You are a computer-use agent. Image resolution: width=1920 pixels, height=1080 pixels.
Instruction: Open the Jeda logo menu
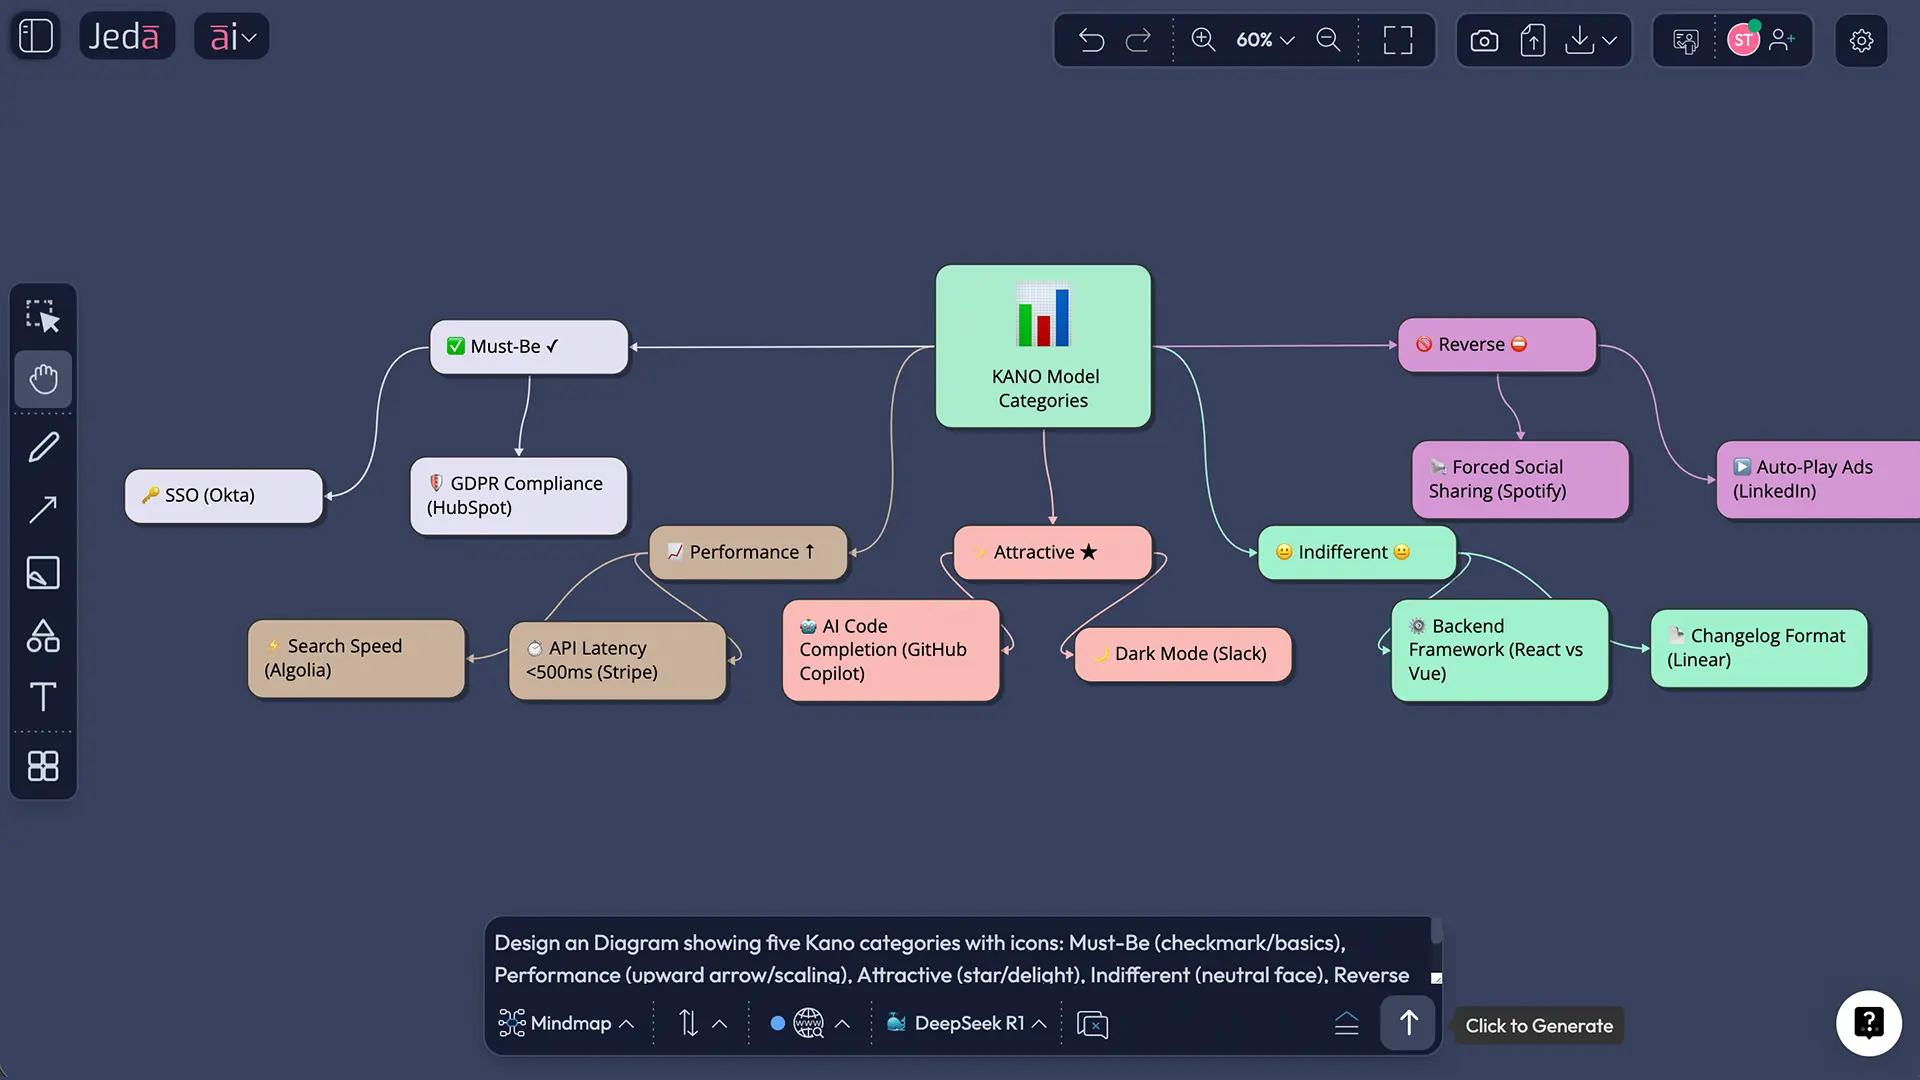(125, 37)
